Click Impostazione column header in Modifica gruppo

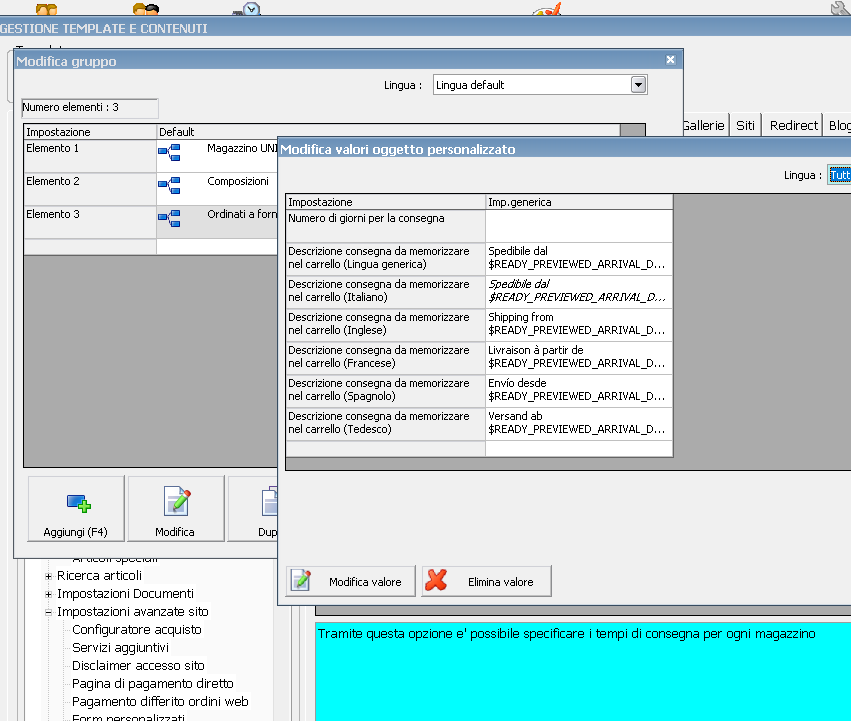click(x=90, y=132)
